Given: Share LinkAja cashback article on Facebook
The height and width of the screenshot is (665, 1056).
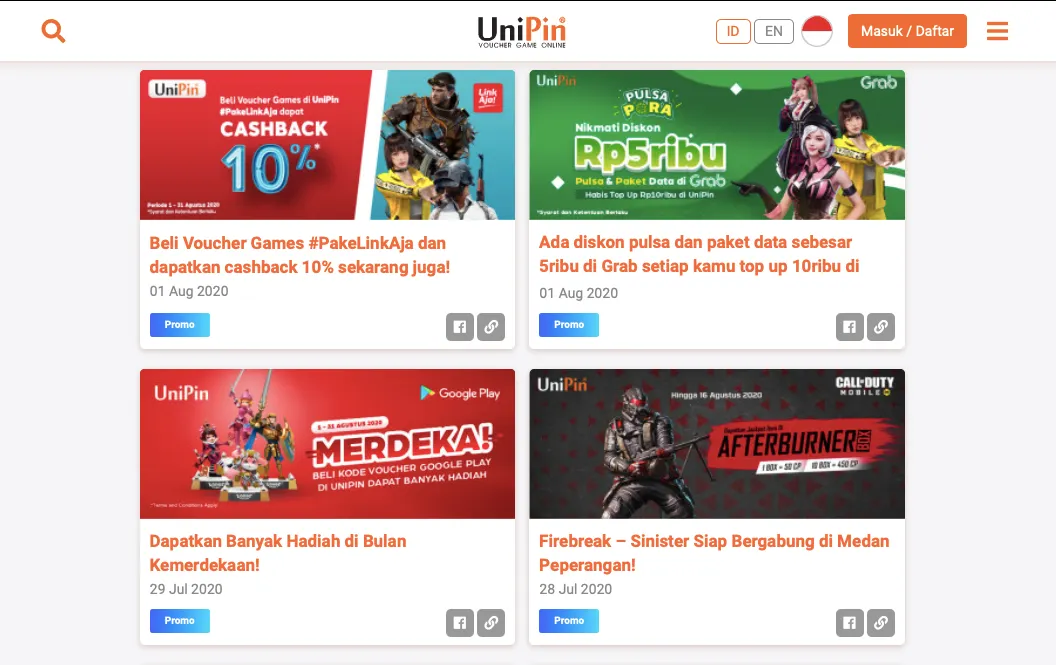Looking at the screenshot, I should point(460,327).
